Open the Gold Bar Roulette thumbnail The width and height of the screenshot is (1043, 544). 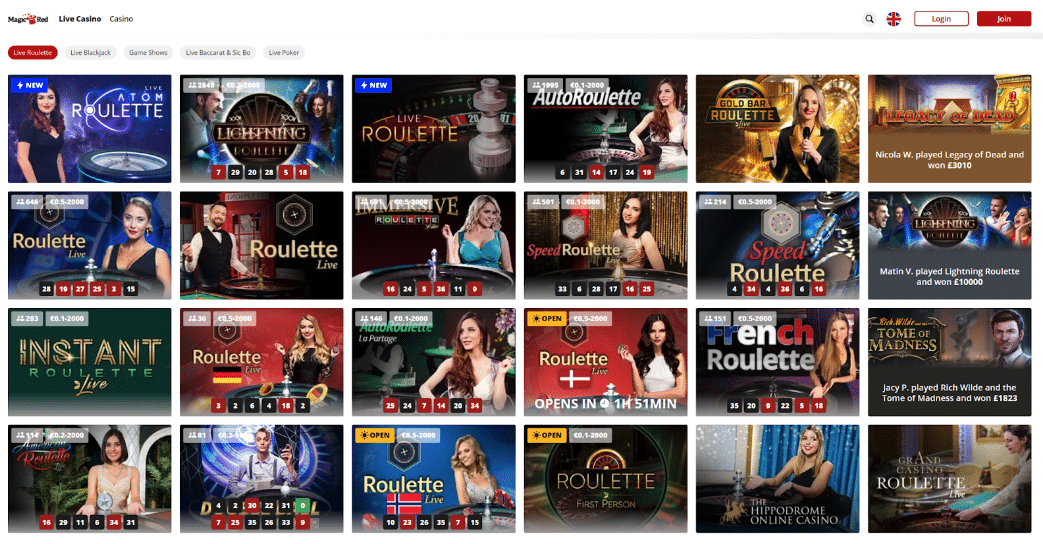pyautogui.click(x=778, y=128)
